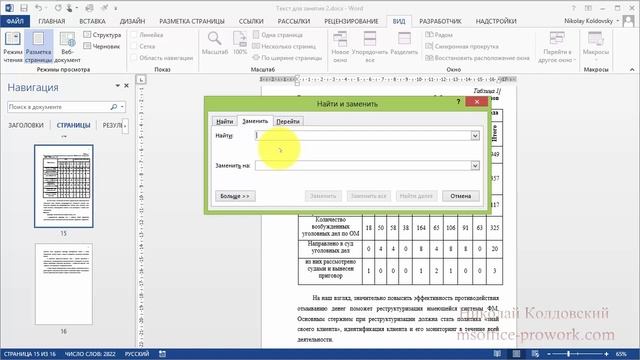Screen dimensions: 640x360
Task: Open Macros (Макросы) button
Action: [596, 47]
